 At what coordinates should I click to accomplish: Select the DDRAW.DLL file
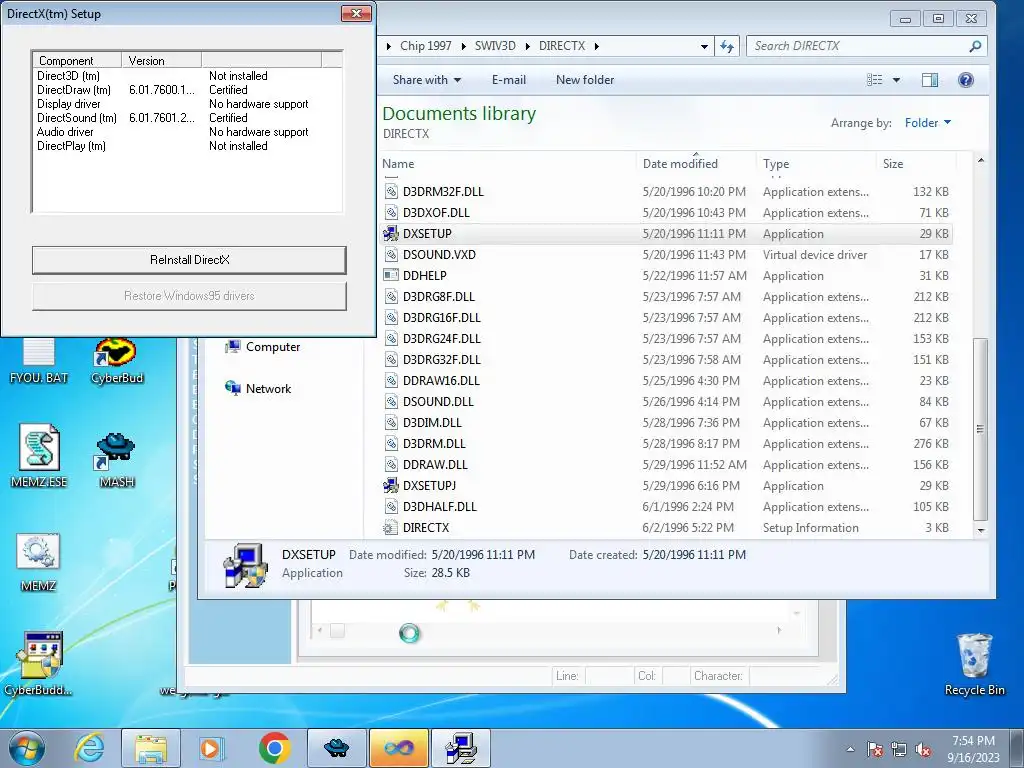point(435,464)
